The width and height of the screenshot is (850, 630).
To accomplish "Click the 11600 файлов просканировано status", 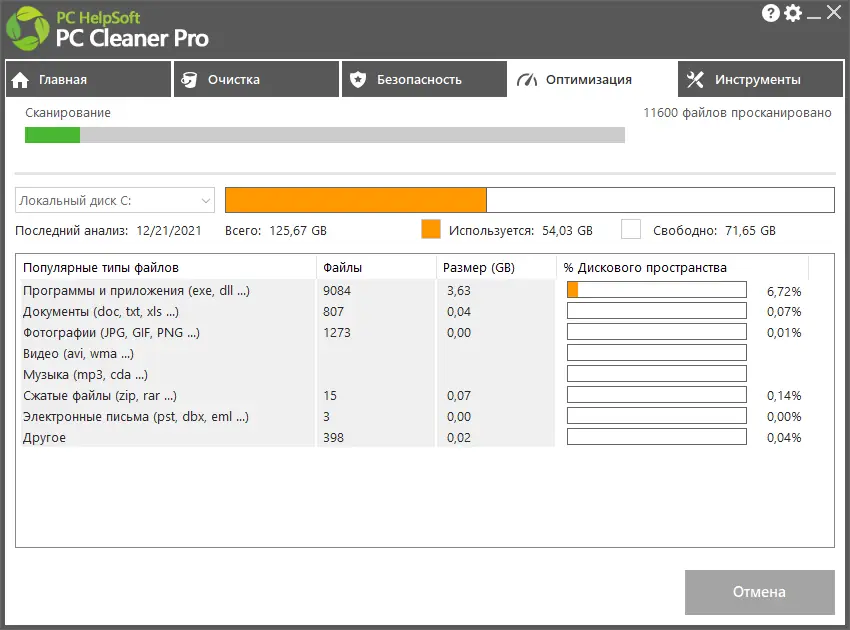I will [x=737, y=113].
